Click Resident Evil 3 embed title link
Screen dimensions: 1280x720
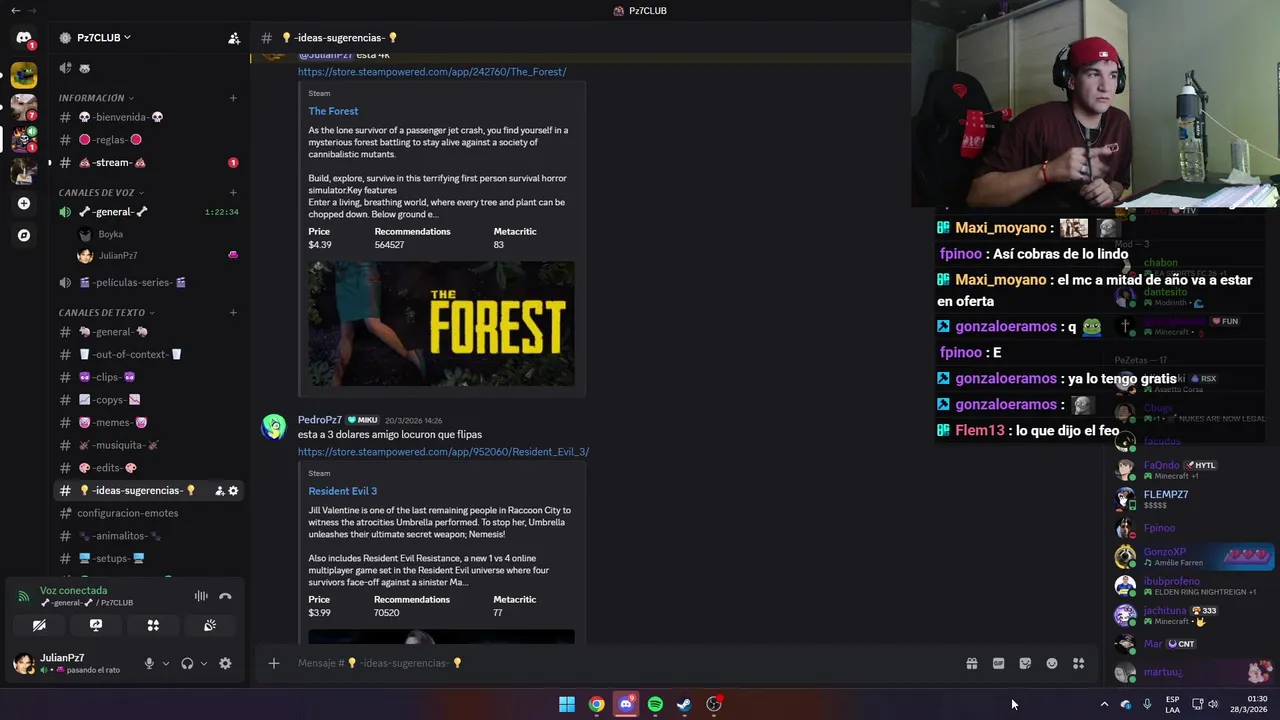(342, 491)
